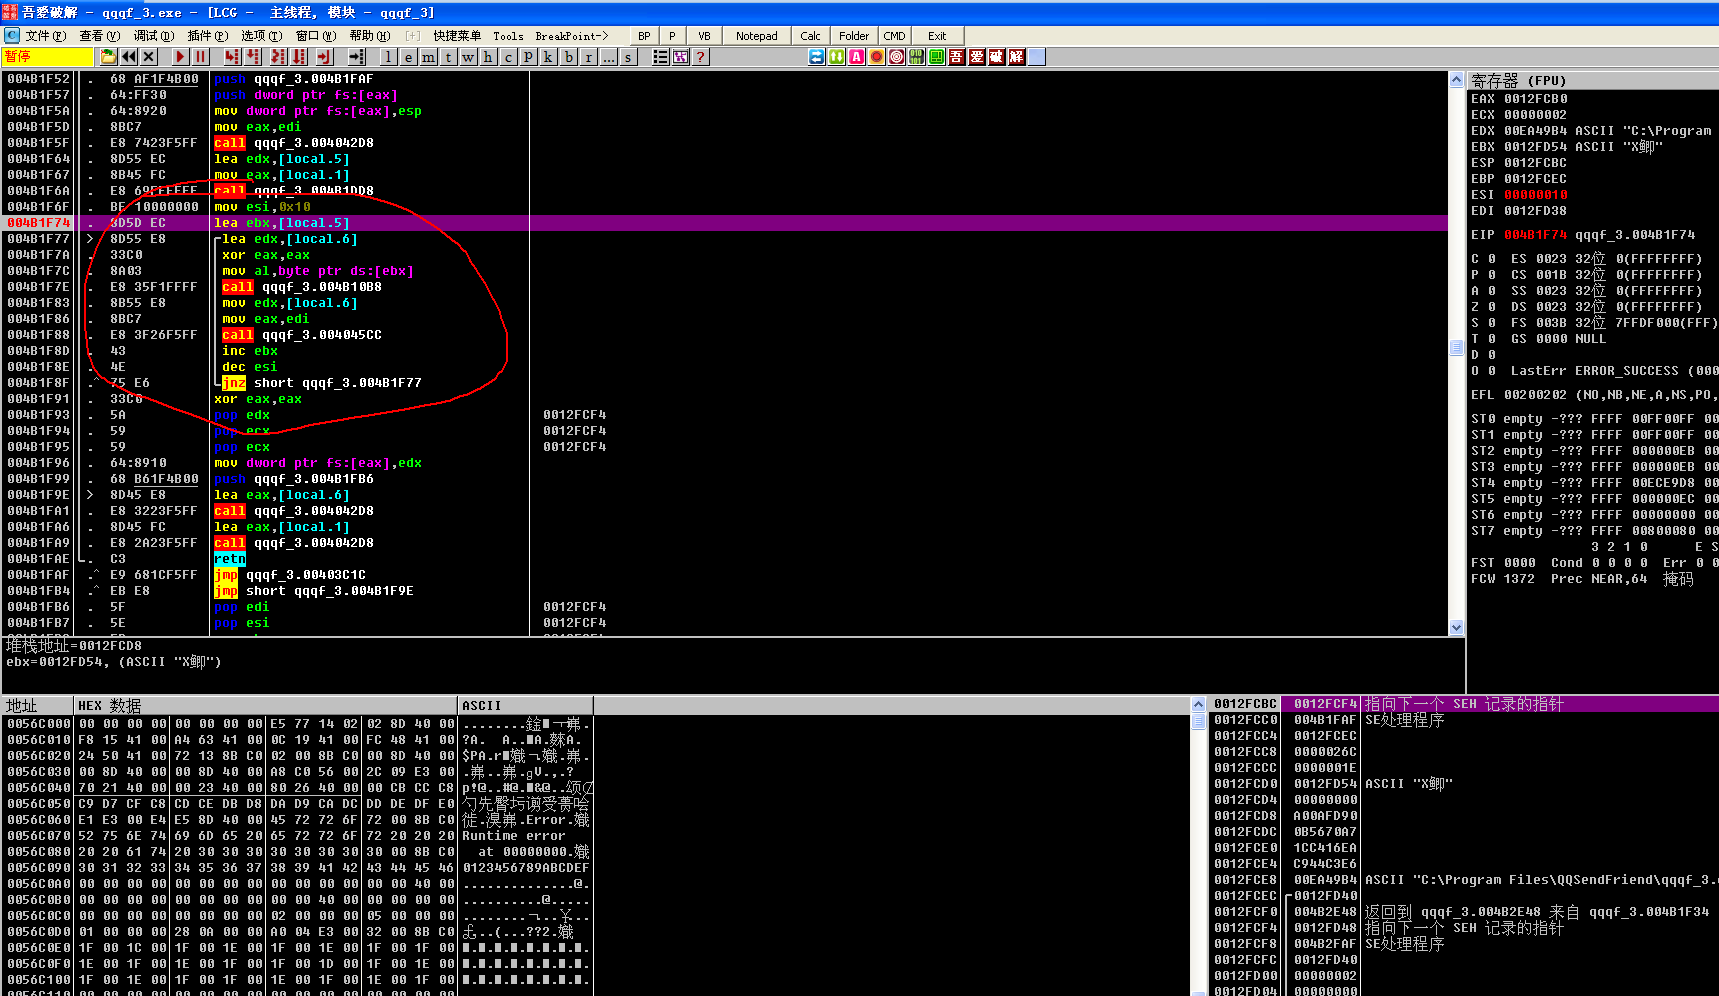Select the 'jnz short qqqf_3.004B1F77' instruction
This screenshot has height=996, width=1719.
(x=321, y=383)
